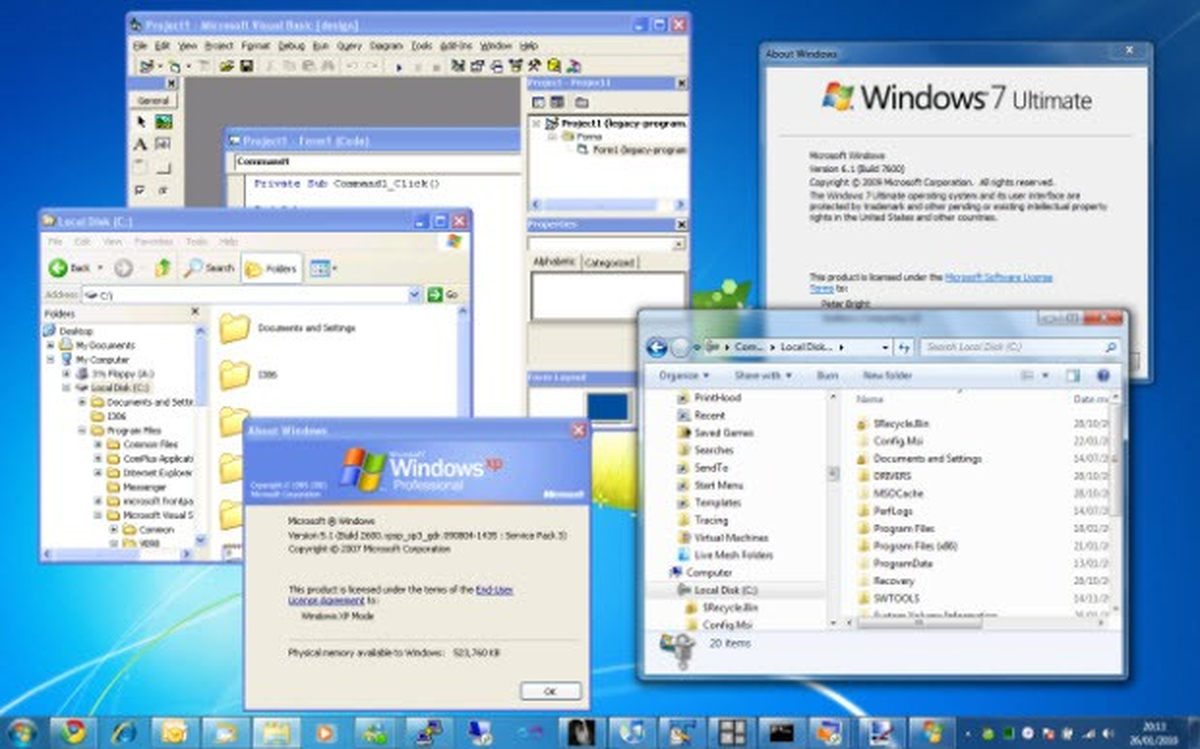Click Open Project icon in Visual Basic toolbar
This screenshot has height=749, width=1200.
(x=227, y=67)
